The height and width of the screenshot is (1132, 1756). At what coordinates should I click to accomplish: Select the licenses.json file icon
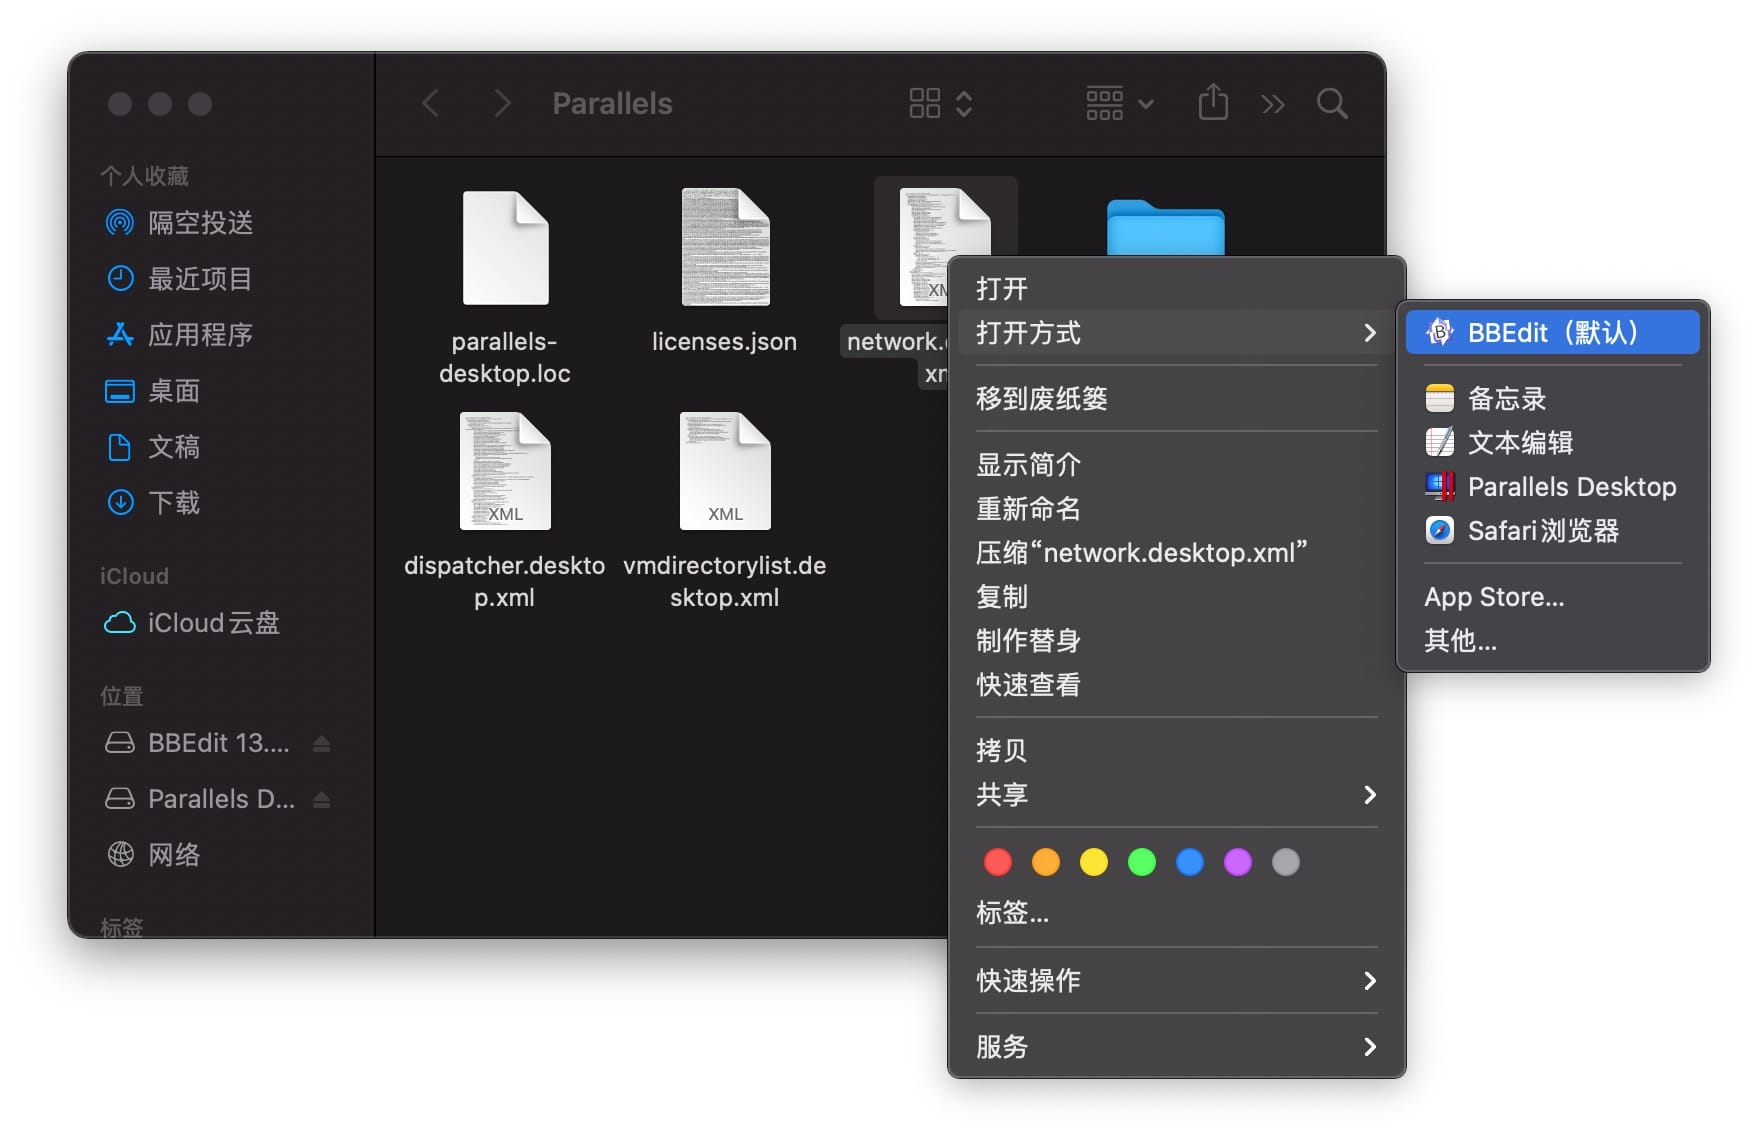click(725, 248)
